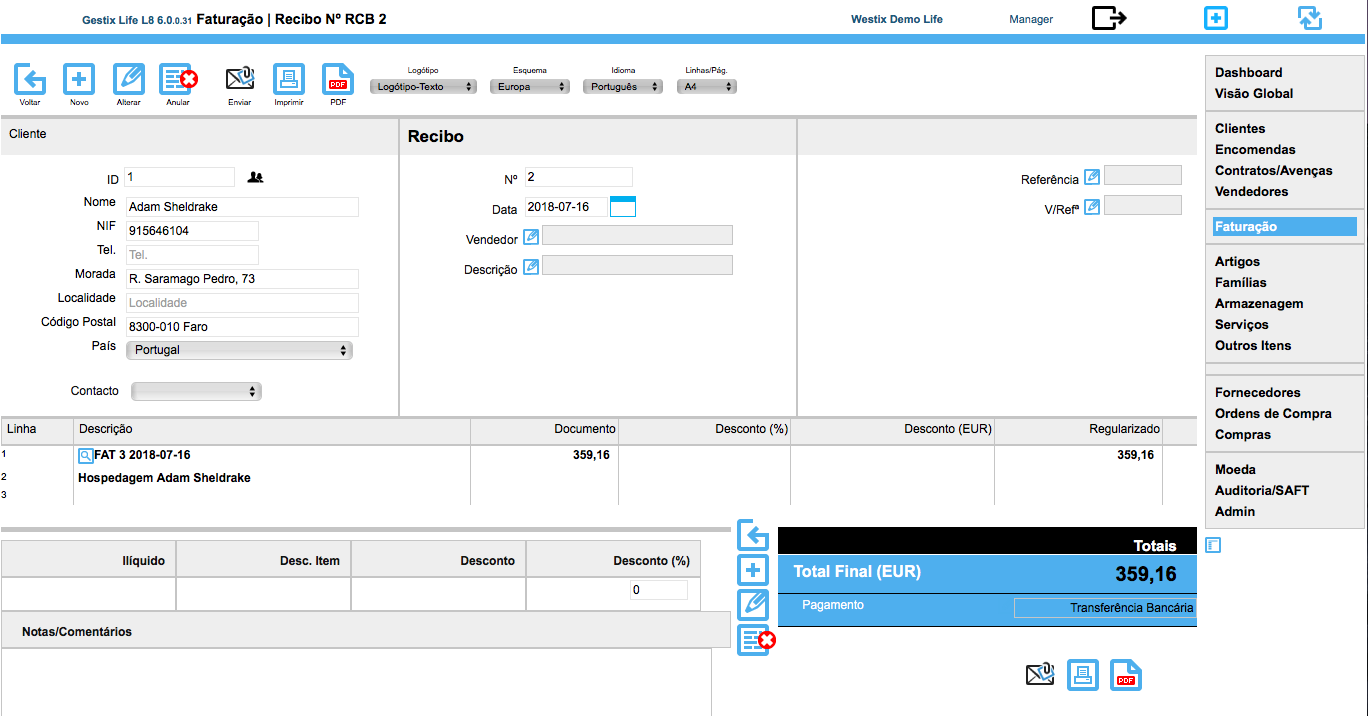Image resolution: width=1368 pixels, height=716 pixels.
Task: Click edit icon beside Descrição field
Action: point(531,267)
